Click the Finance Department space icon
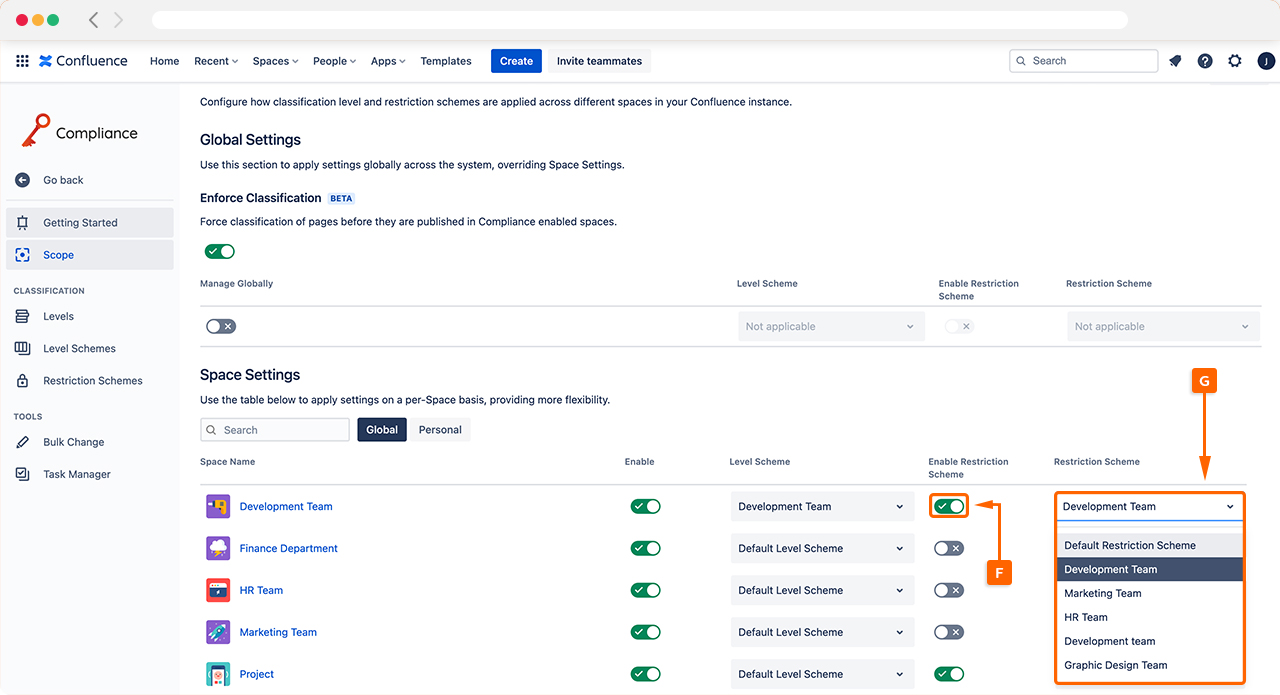Screen dimensions: 1280x695 tap(218, 548)
